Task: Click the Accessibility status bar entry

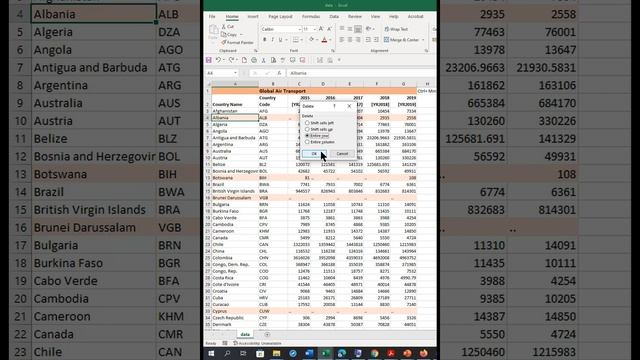Action: 257,343
